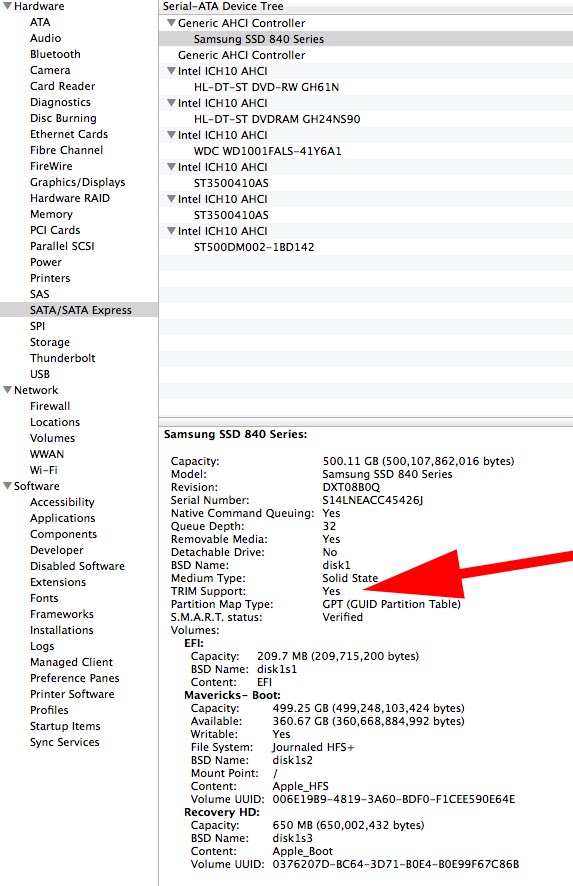Image resolution: width=573 pixels, height=886 pixels.
Task: Open Thunderbolt category
Action: pos(63,358)
